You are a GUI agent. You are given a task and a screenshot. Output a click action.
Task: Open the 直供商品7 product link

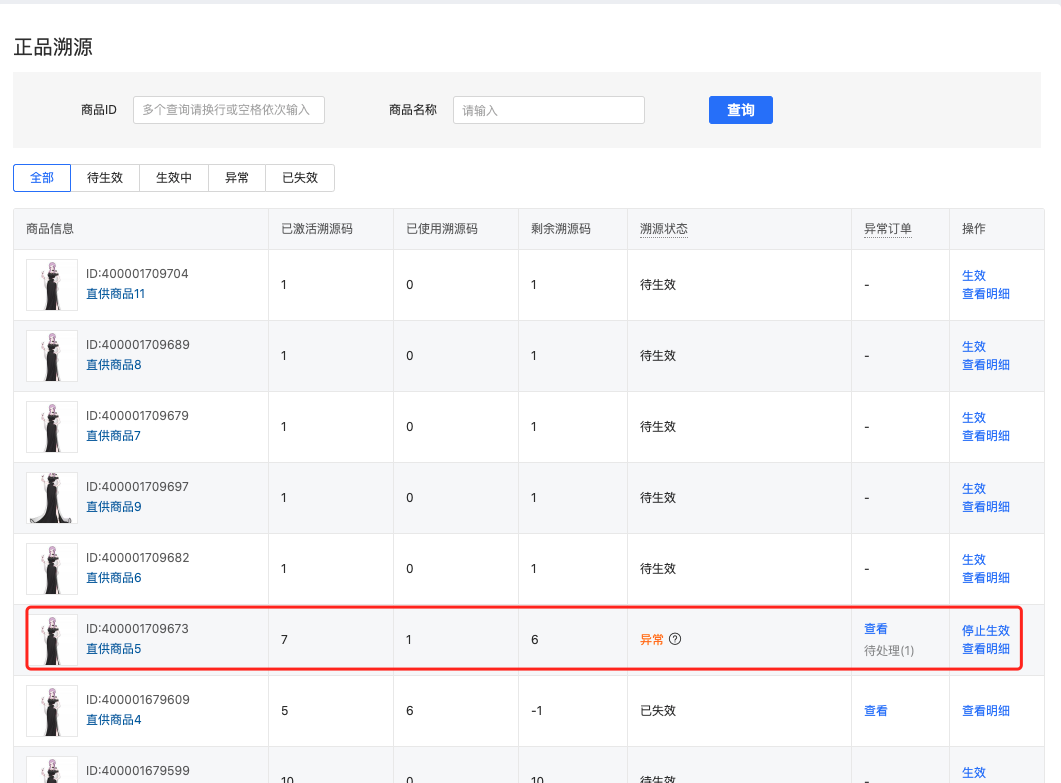pos(114,436)
